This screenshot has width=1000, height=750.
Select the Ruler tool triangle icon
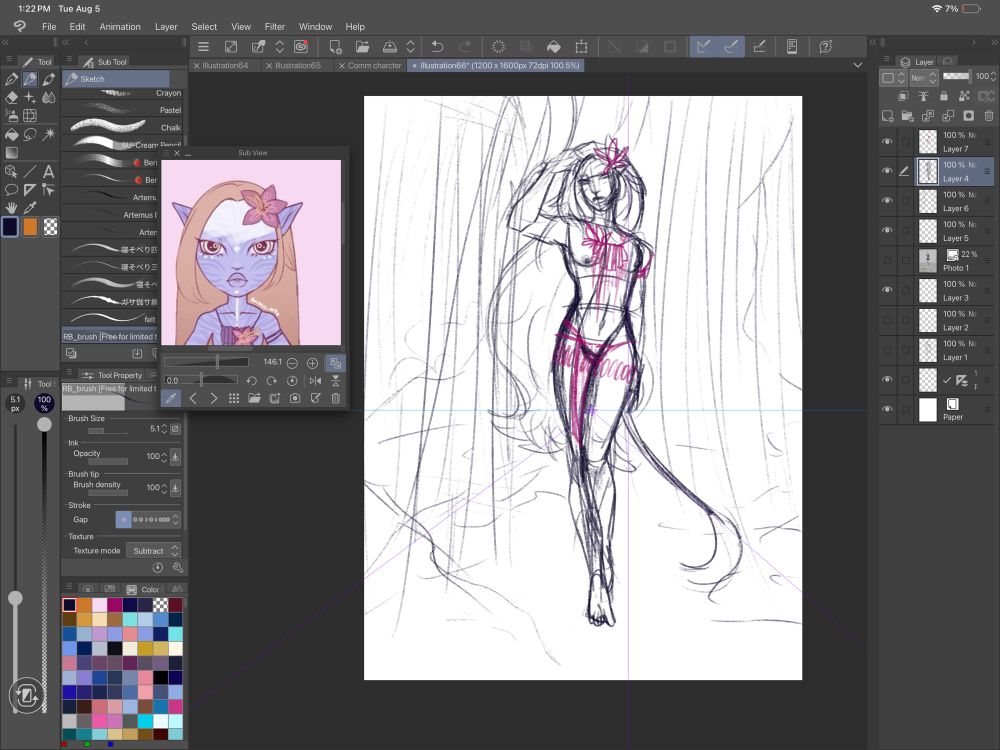[30, 189]
